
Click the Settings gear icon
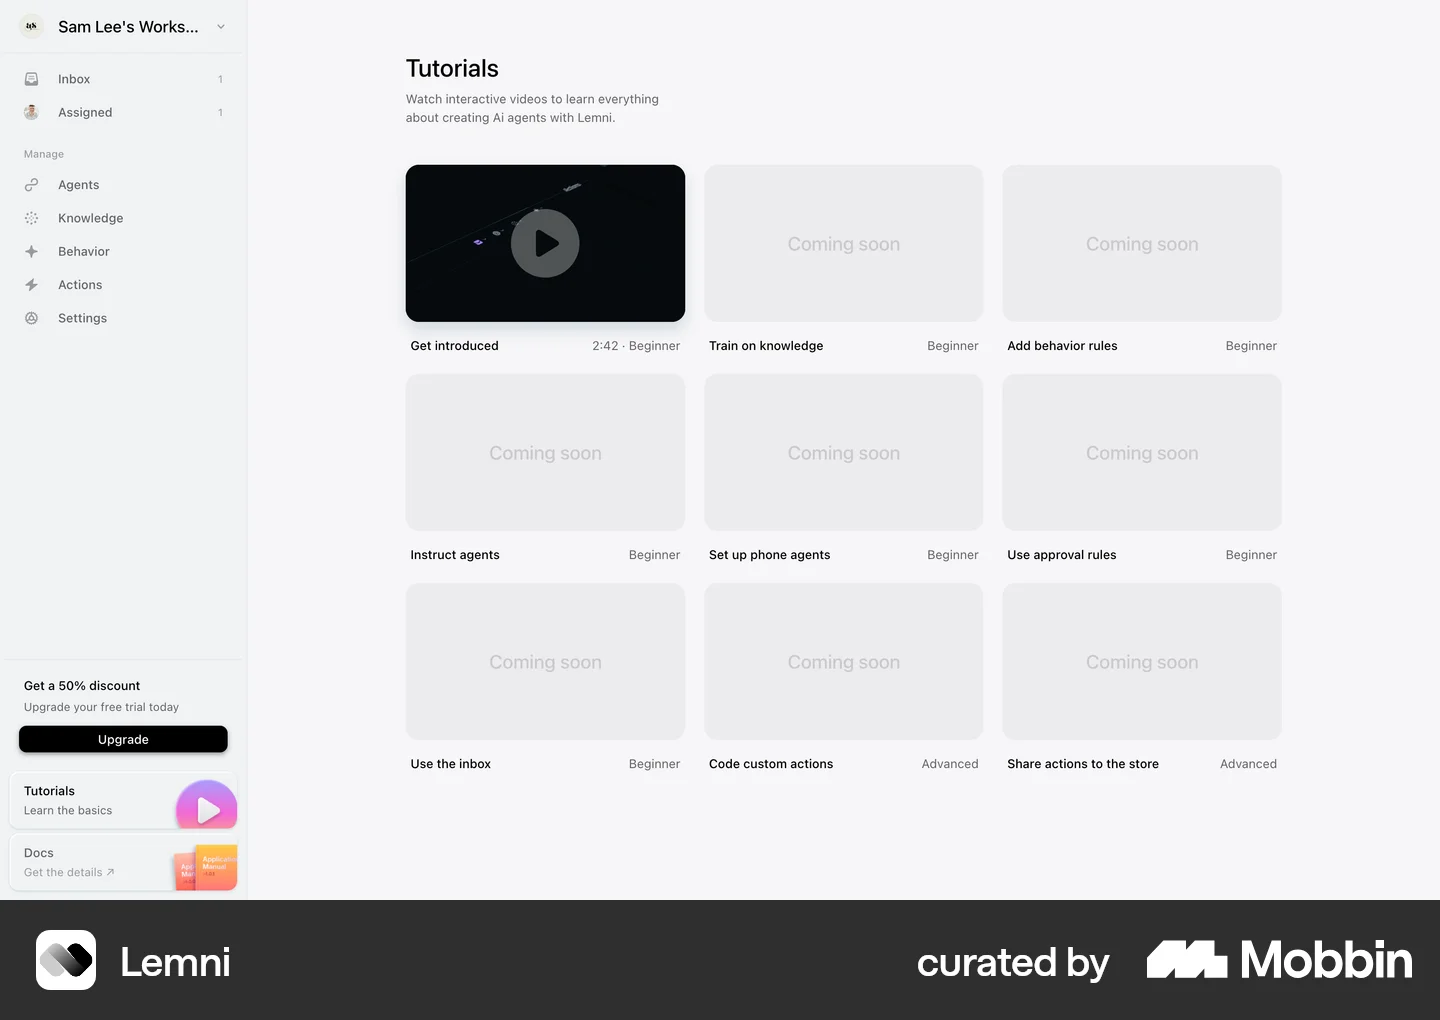coord(31,318)
